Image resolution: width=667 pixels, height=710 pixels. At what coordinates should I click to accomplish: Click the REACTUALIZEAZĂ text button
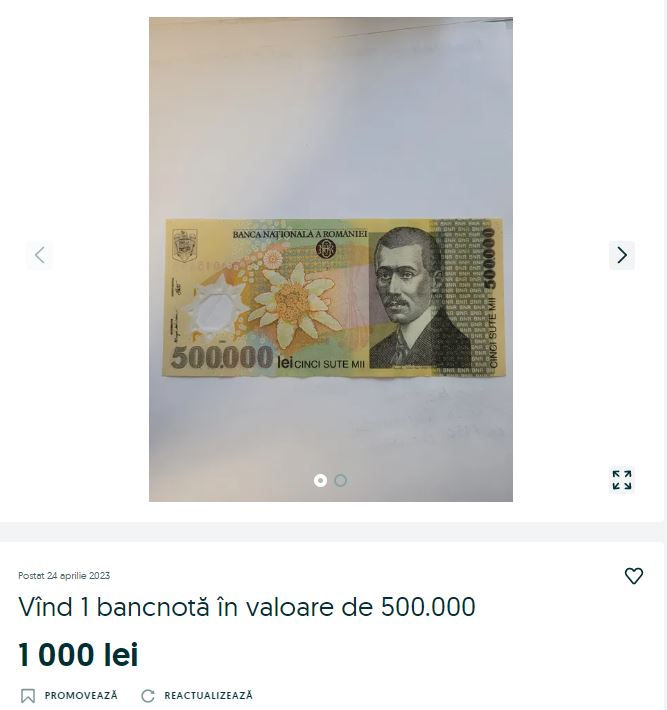208,695
